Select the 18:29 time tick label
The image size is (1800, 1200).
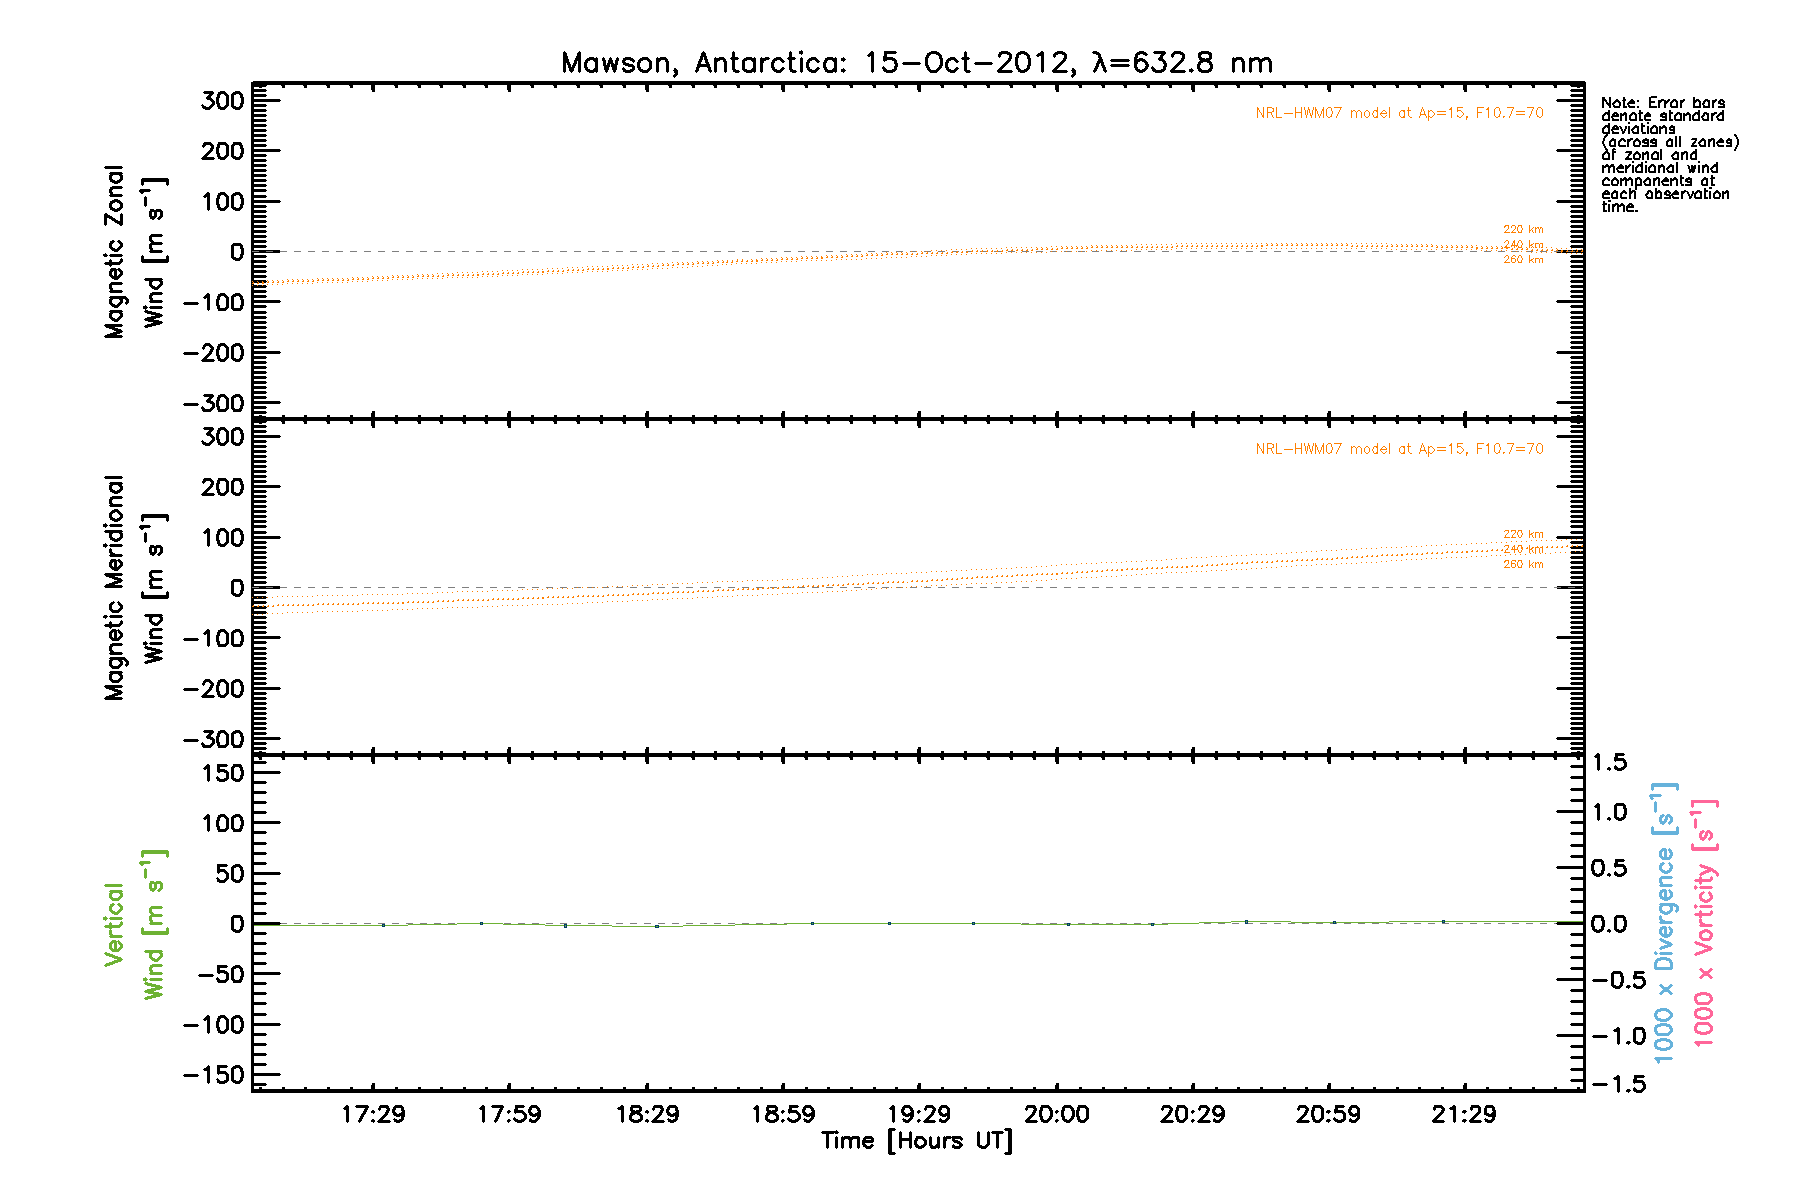tap(647, 1114)
